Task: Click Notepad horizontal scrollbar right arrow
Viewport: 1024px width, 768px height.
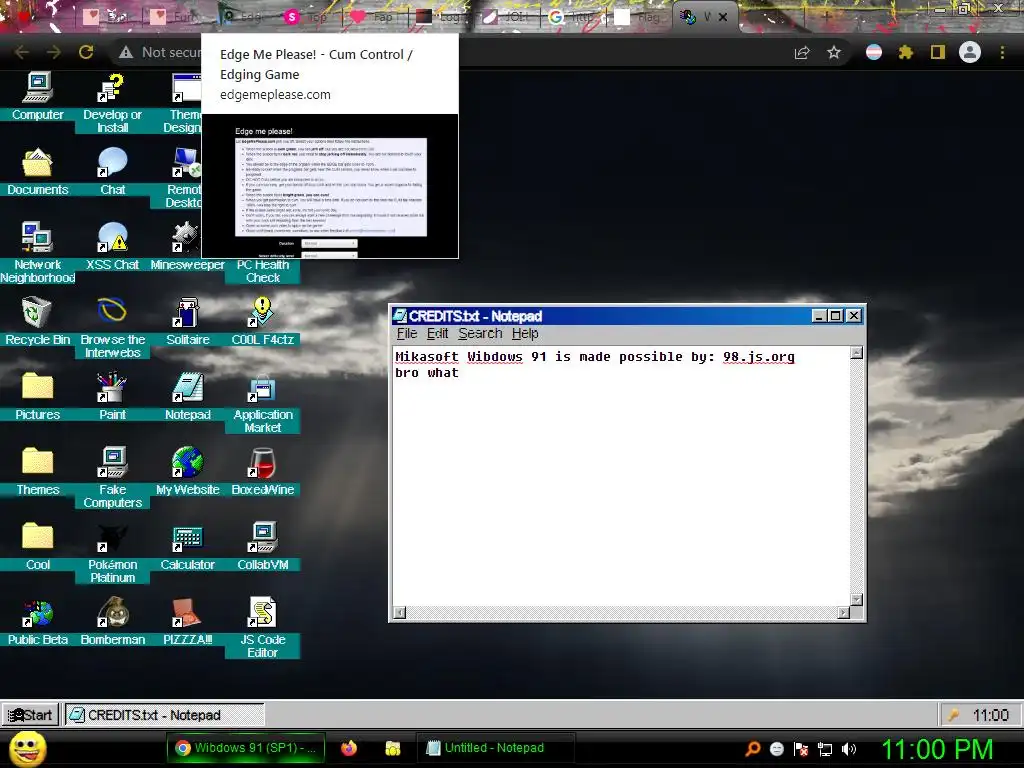Action: pyautogui.click(x=844, y=613)
